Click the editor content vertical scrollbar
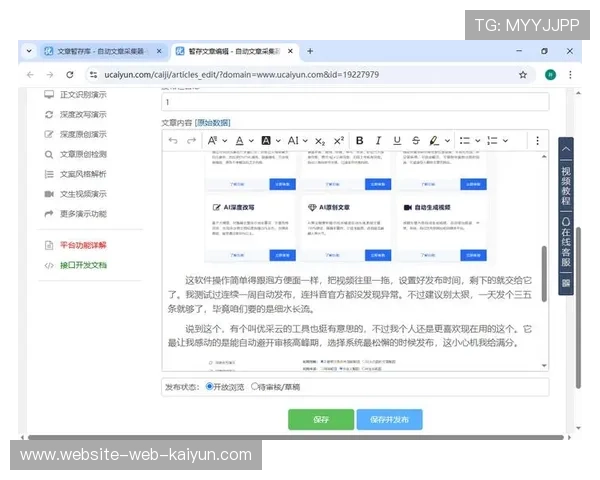The height and width of the screenshot is (480, 600). 544,273
